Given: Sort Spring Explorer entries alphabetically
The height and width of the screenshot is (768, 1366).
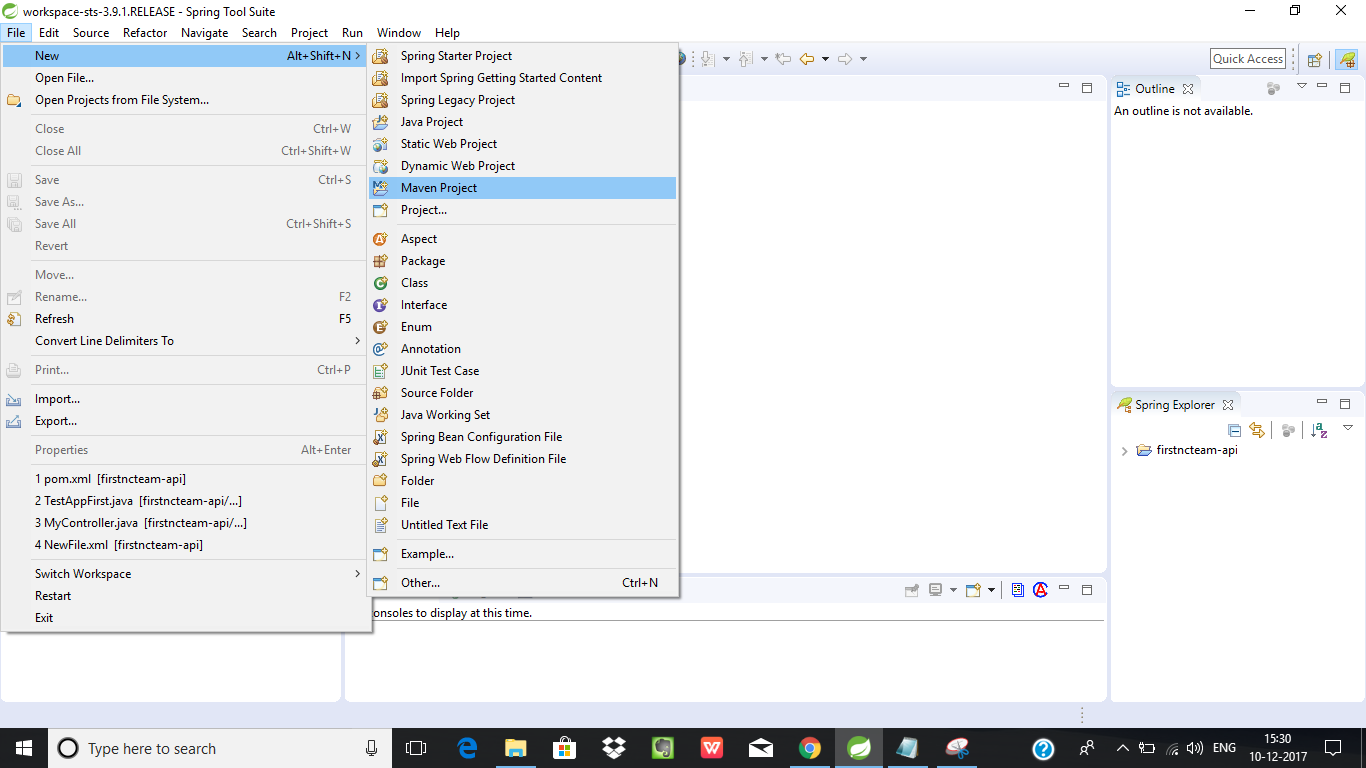Looking at the screenshot, I should pyautogui.click(x=1318, y=430).
